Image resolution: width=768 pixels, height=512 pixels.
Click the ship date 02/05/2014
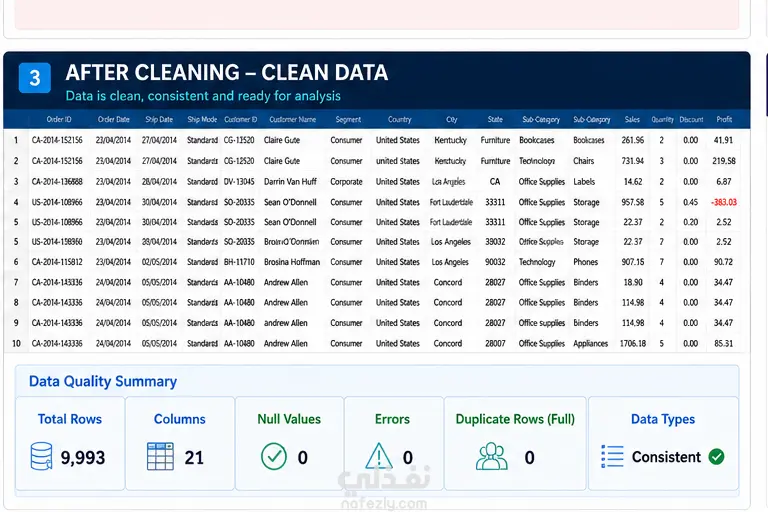(159, 262)
